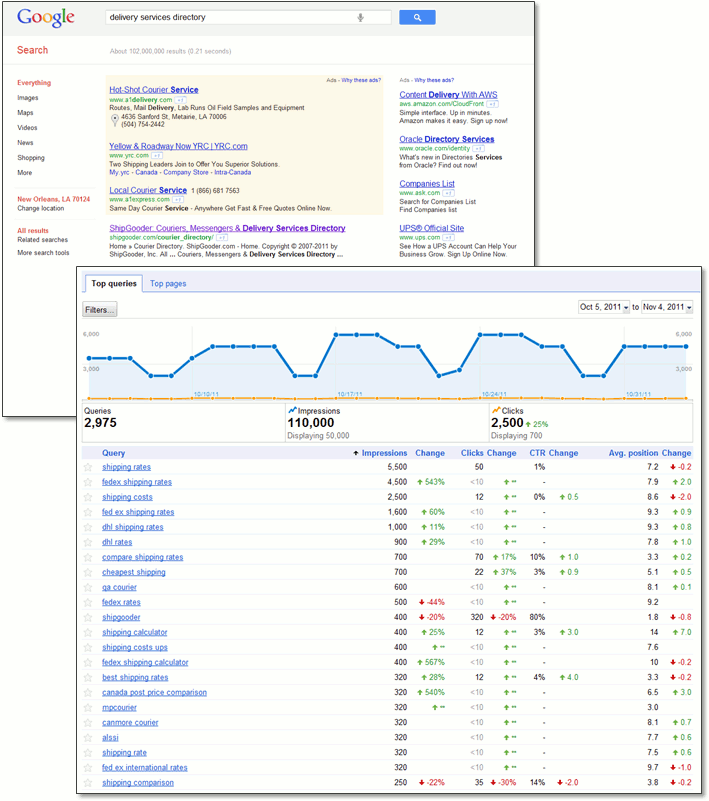Image resolution: width=709 pixels, height=801 pixels.
Task: Open 'fedex shipping calculator' query link
Action: [145, 663]
